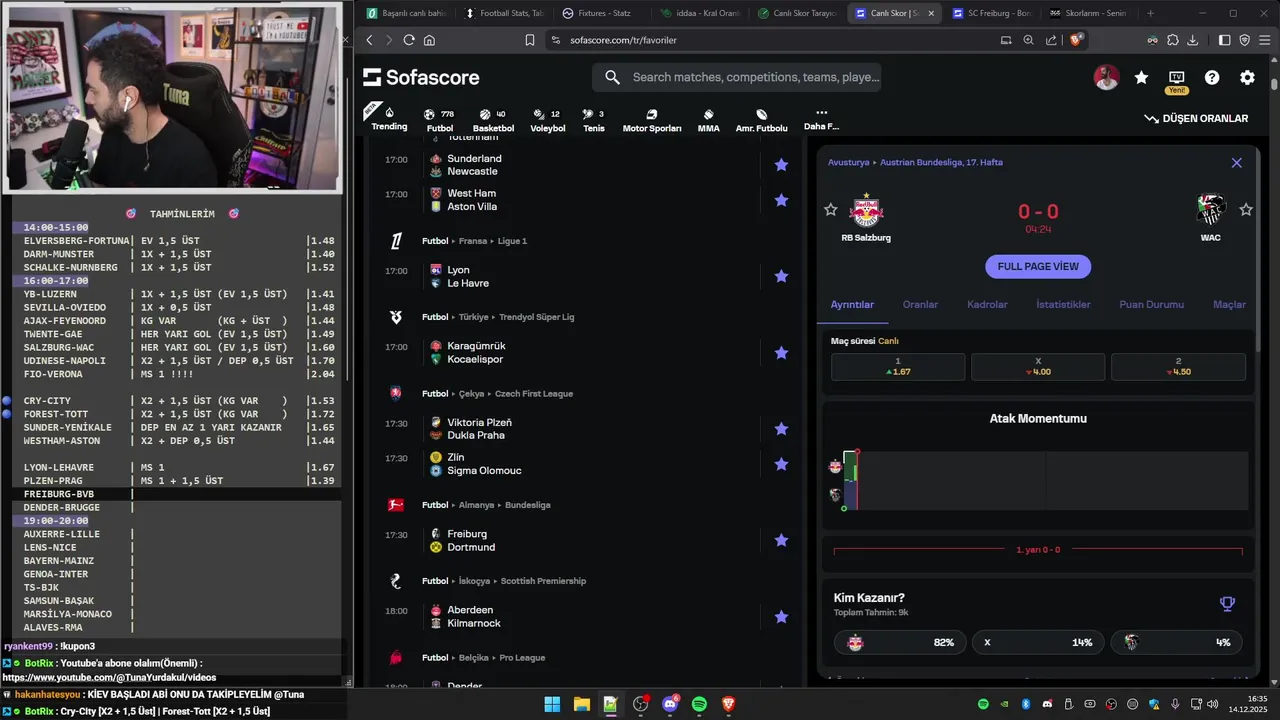Favorite the WAC team star

(x=1246, y=209)
